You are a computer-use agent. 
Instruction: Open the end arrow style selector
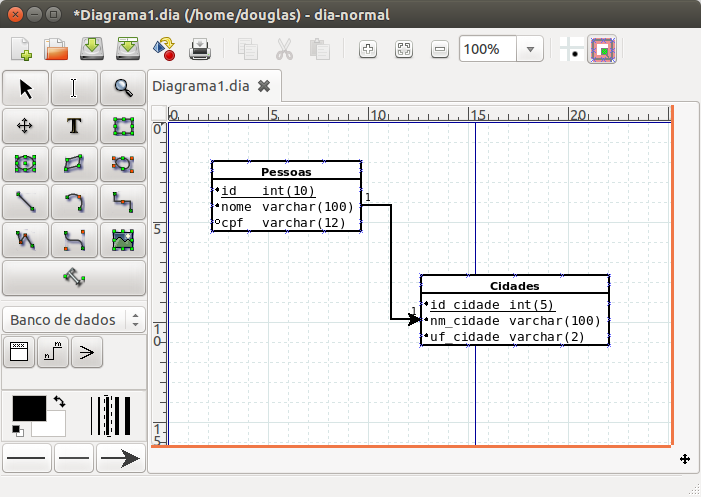coord(122,458)
